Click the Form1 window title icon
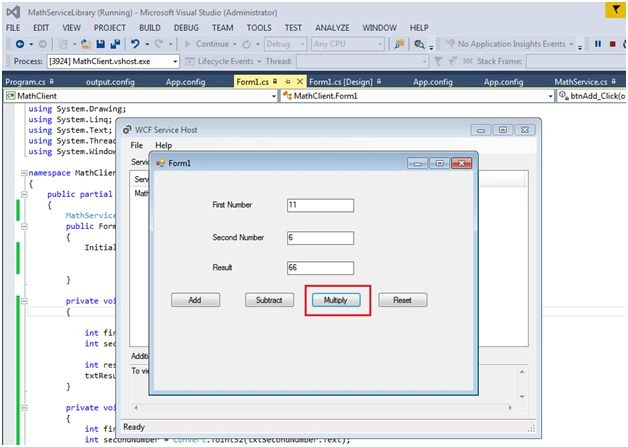Screen dimensions: 628x447 (161, 163)
